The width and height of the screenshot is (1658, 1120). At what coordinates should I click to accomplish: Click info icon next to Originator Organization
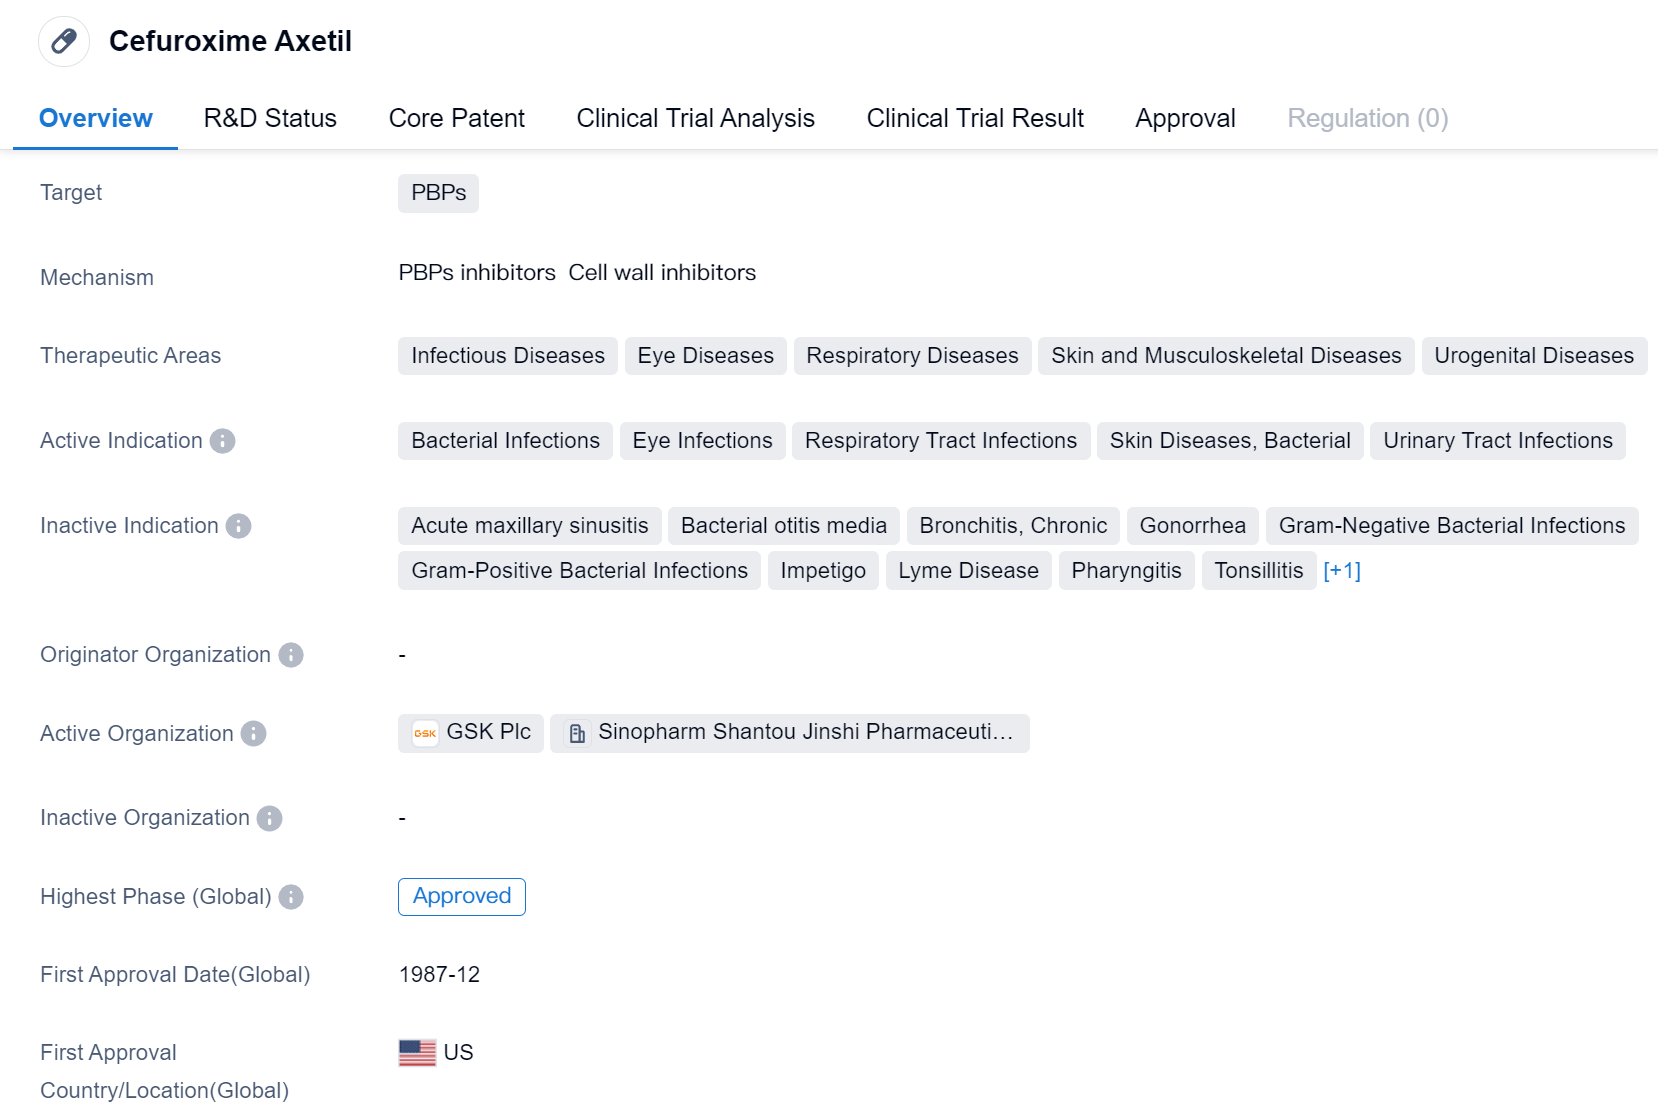[291, 655]
